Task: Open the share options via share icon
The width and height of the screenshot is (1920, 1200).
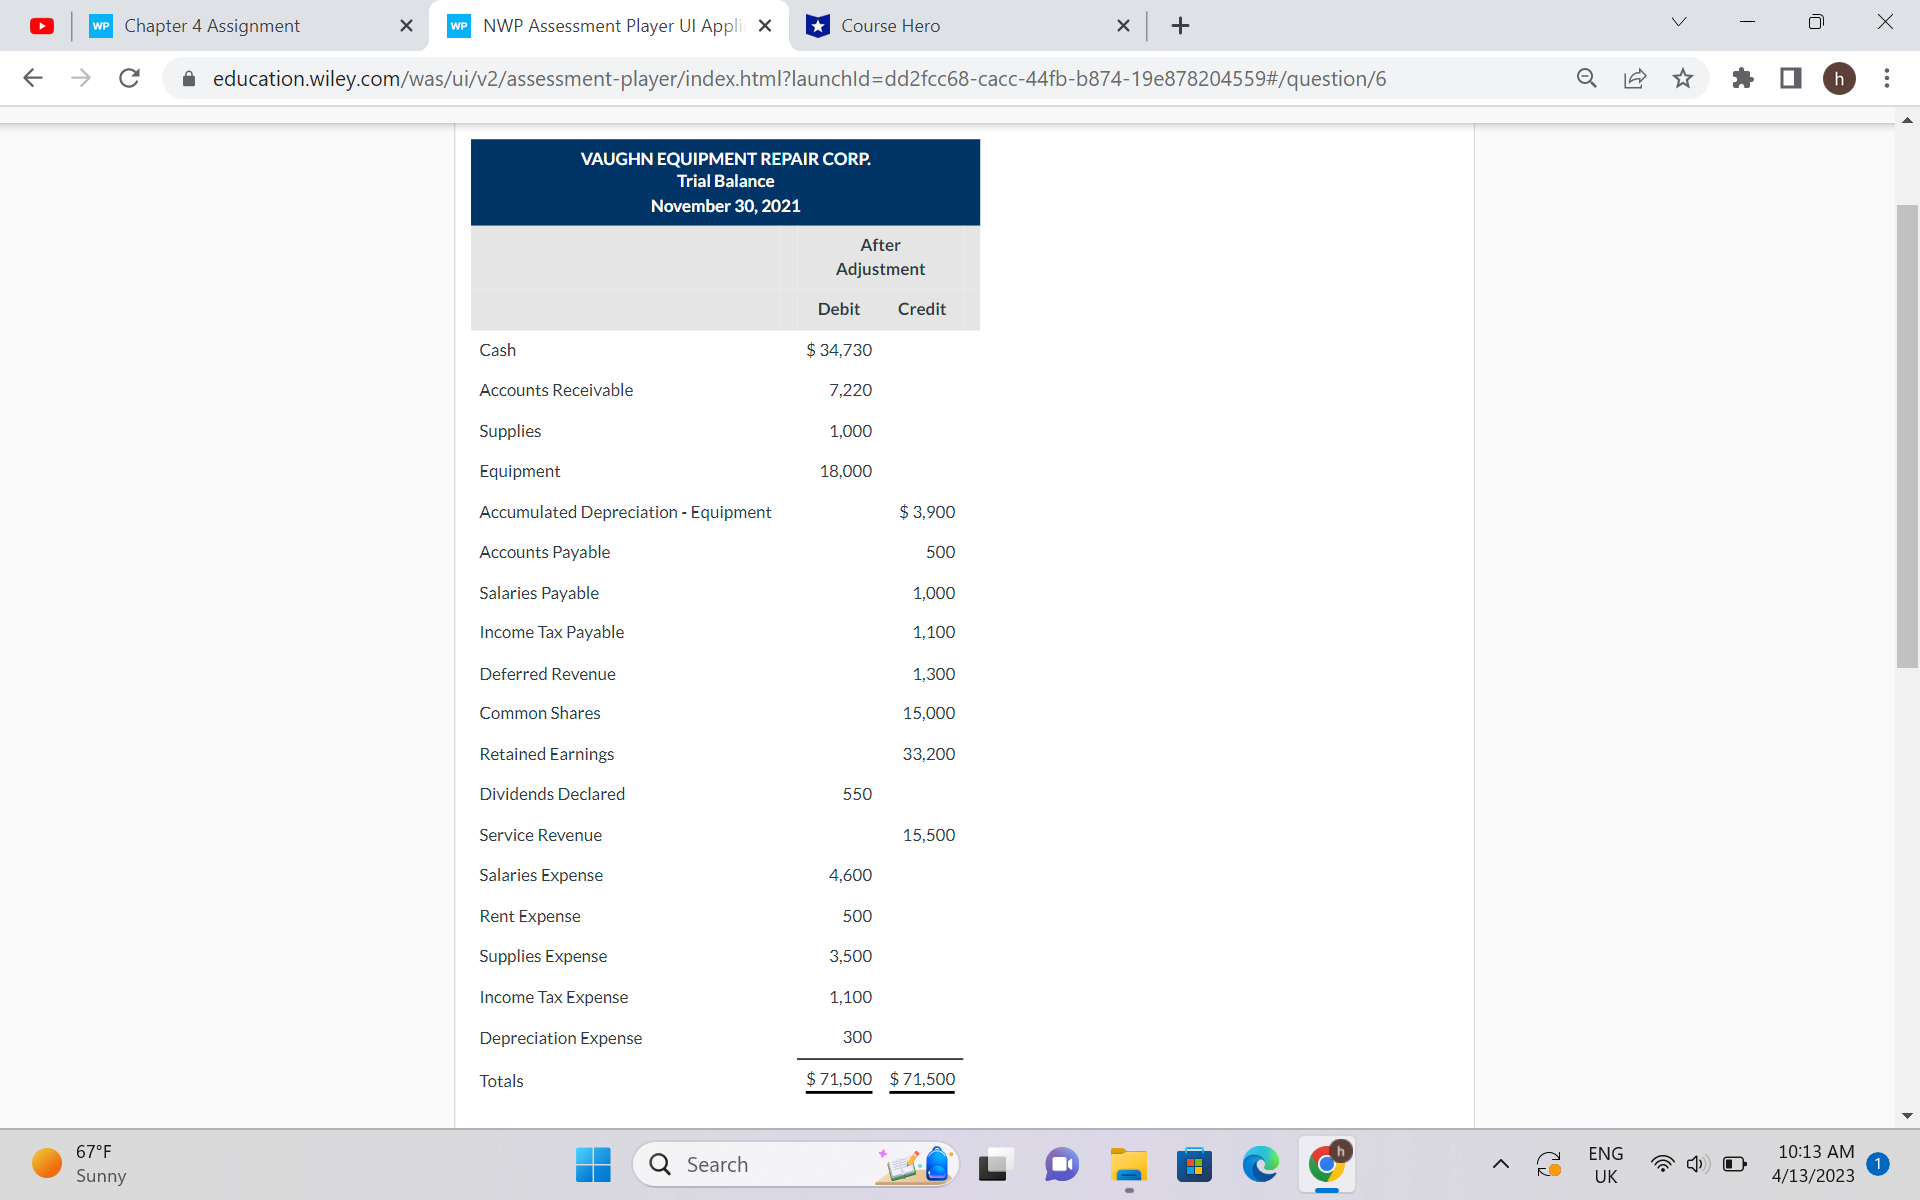Action: click(1634, 78)
